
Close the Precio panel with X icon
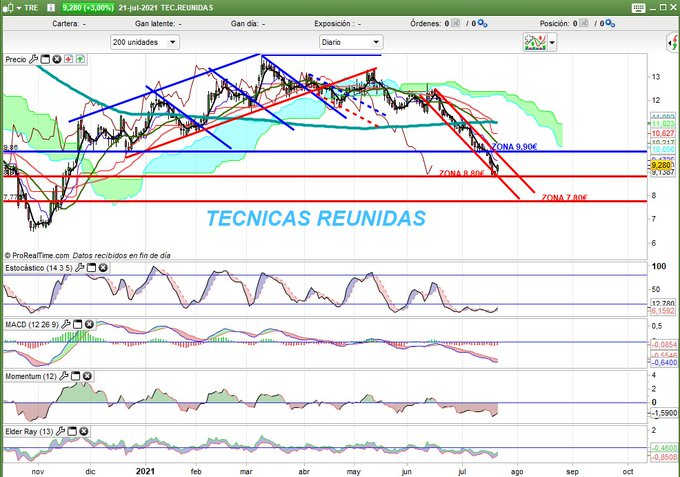click(57, 59)
